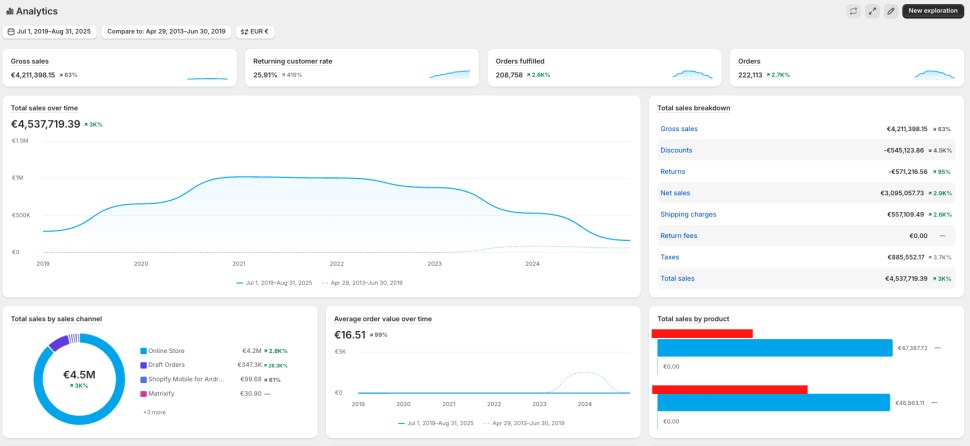
Task: Click the Online Store blue legend square
Action: tap(144, 351)
